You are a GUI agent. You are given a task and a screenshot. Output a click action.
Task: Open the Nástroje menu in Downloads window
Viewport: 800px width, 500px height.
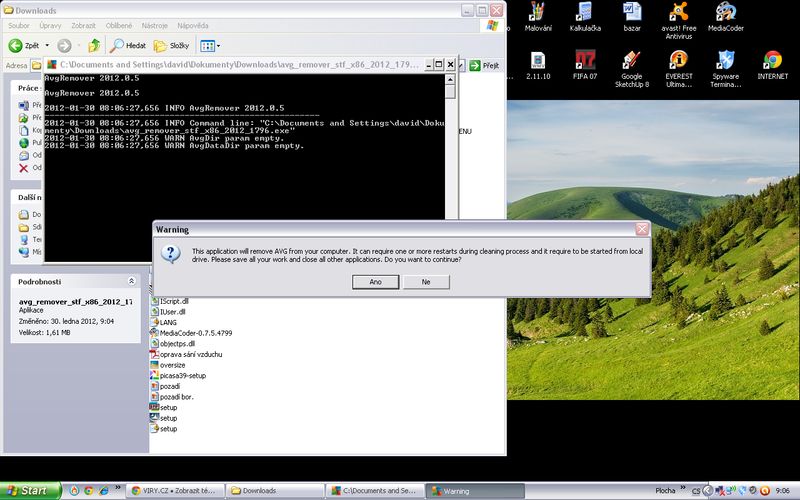tap(155, 26)
